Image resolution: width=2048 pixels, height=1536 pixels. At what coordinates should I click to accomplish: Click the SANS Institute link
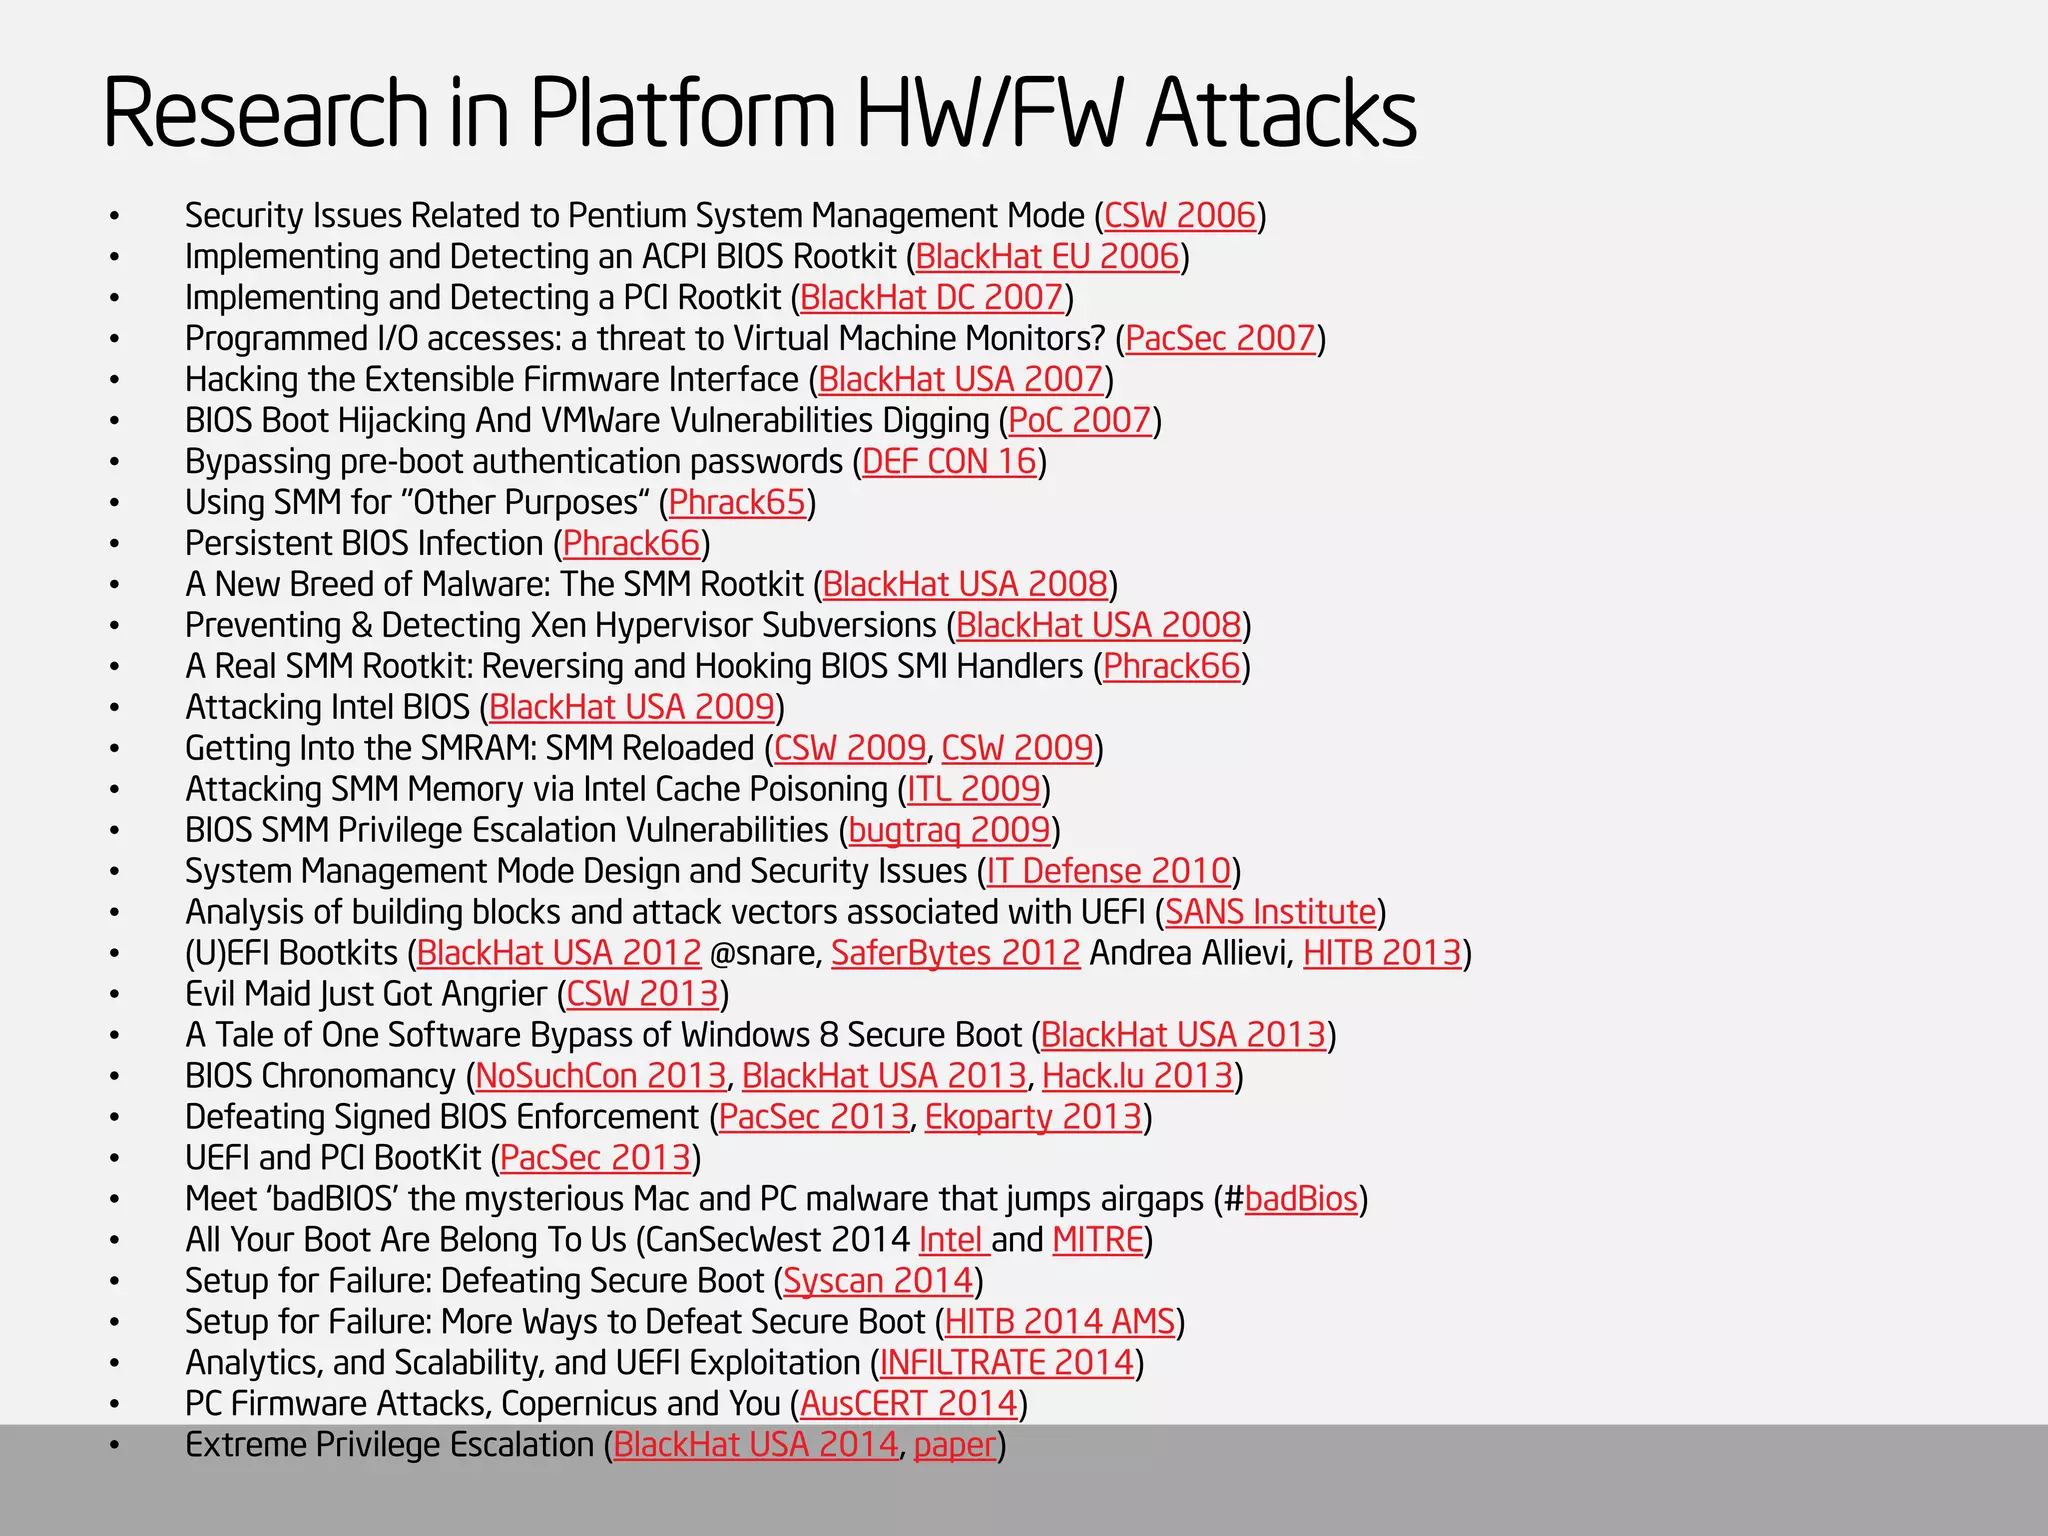click(x=1271, y=913)
